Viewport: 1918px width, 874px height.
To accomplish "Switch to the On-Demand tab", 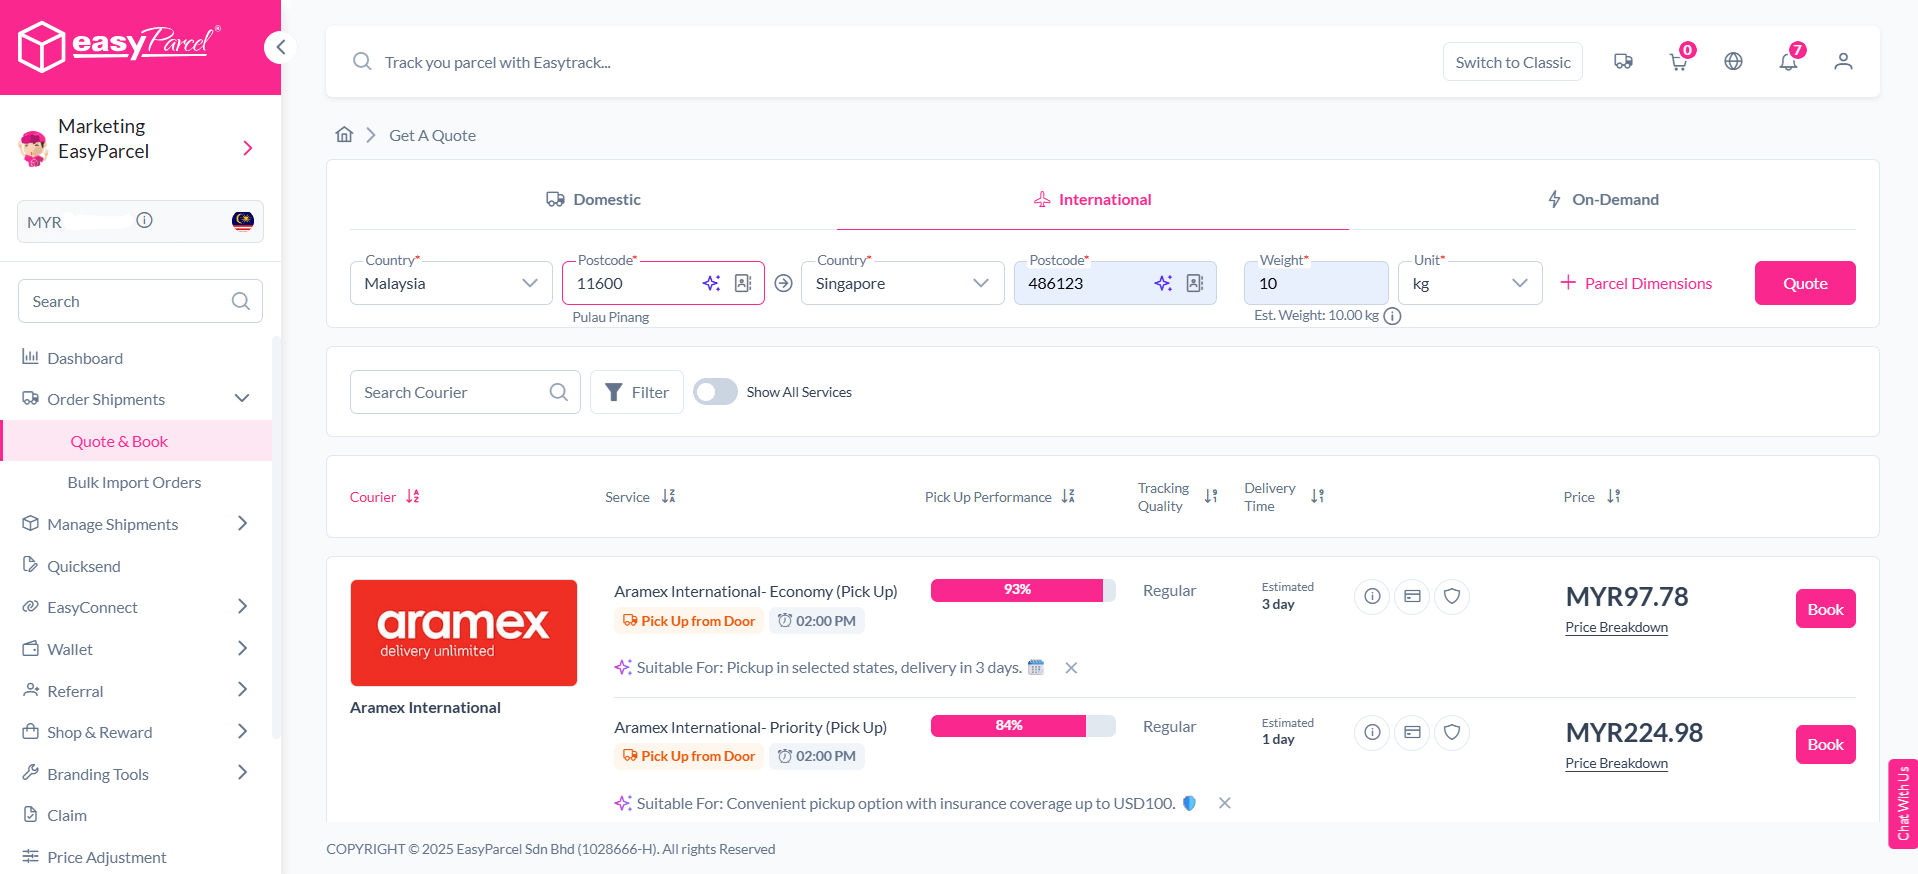I will [x=1603, y=200].
